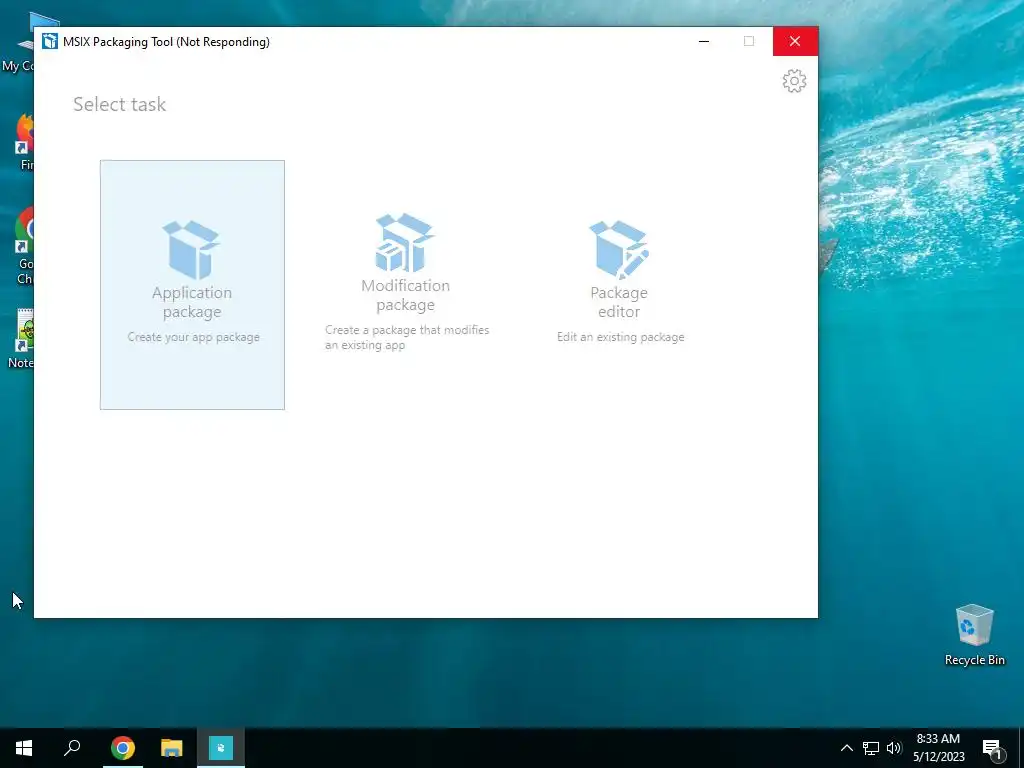
Task: Open the notification center icon
Action: tap(991, 748)
